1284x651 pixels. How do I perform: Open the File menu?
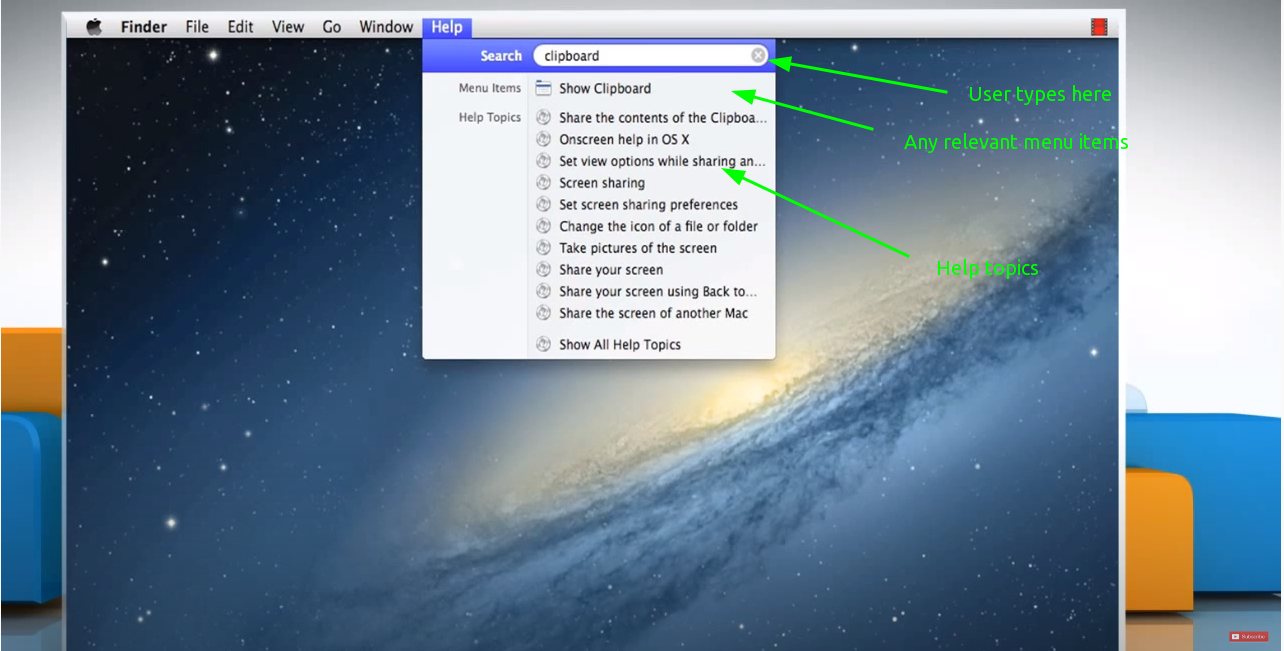pos(197,27)
